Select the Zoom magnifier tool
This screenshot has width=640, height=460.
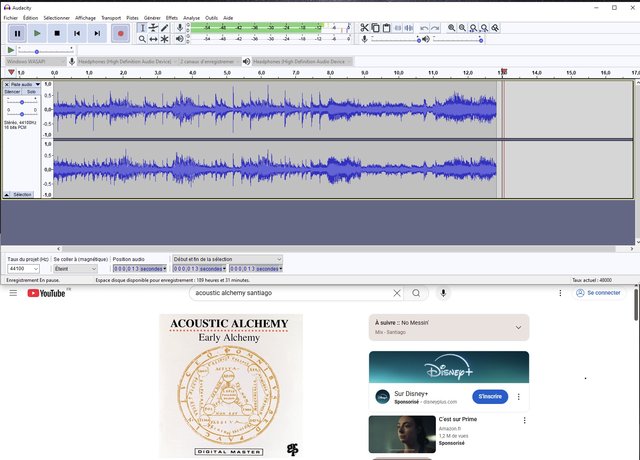(x=142, y=39)
